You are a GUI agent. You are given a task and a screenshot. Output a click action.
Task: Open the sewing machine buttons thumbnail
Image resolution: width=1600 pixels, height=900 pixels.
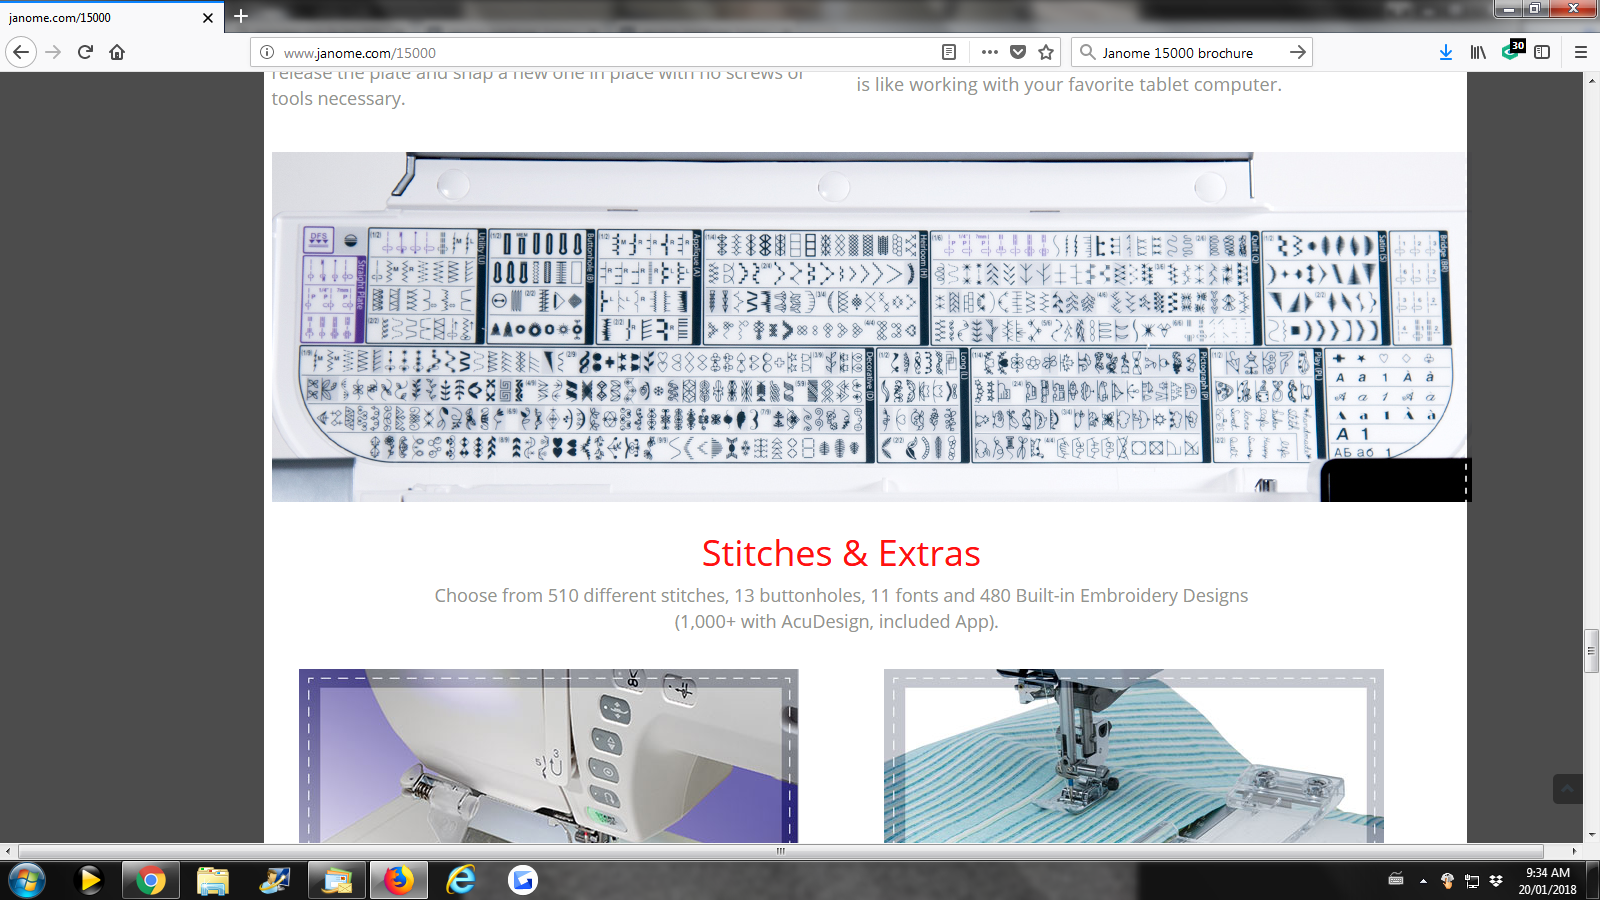[x=548, y=755]
